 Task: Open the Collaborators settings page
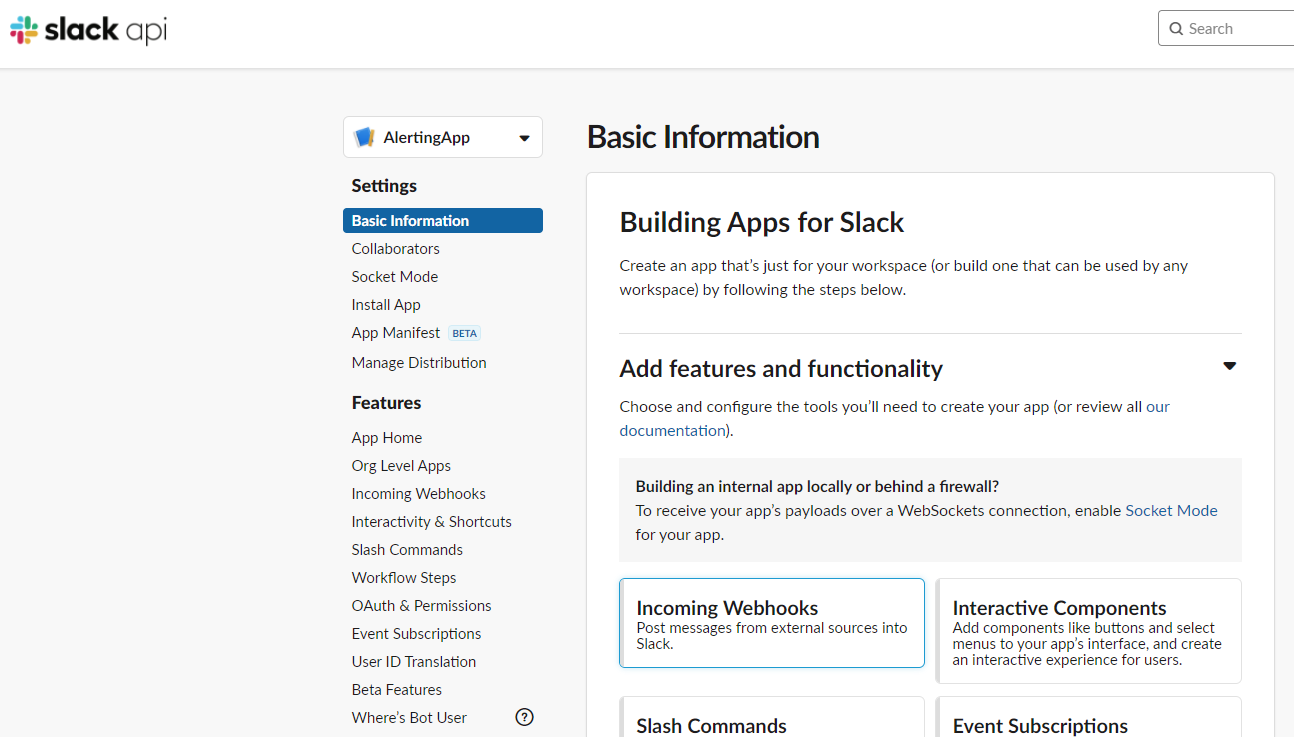click(x=395, y=249)
